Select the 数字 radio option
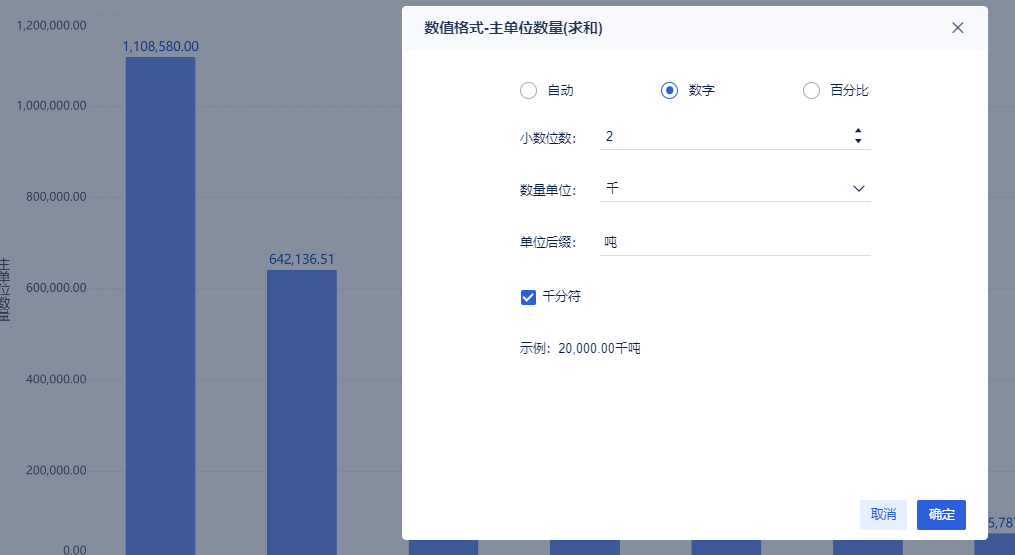 669,91
